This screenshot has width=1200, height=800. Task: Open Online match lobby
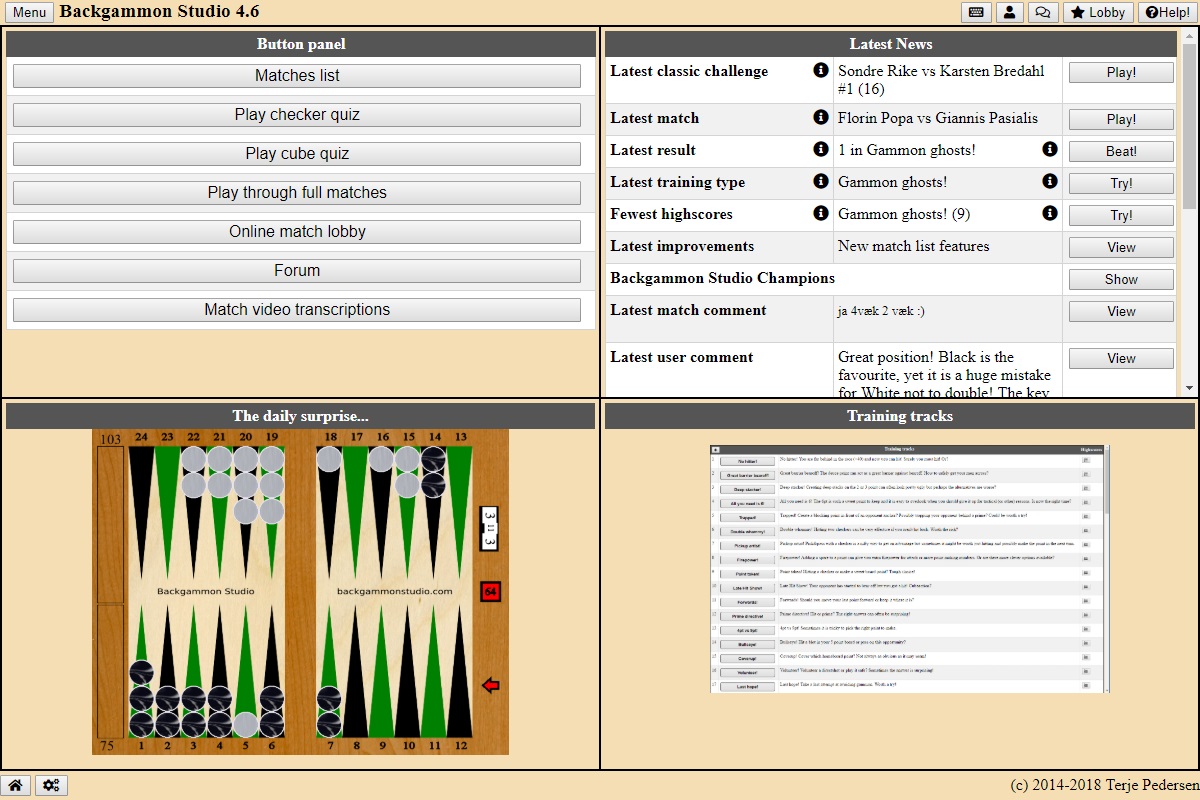(x=297, y=232)
